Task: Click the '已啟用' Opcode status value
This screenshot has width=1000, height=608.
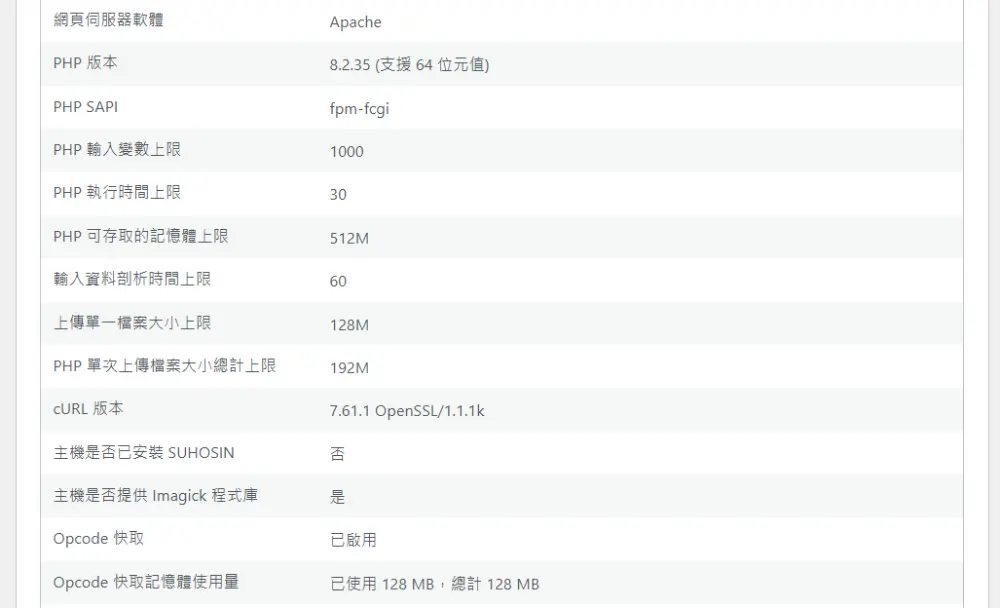Action: coord(353,540)
